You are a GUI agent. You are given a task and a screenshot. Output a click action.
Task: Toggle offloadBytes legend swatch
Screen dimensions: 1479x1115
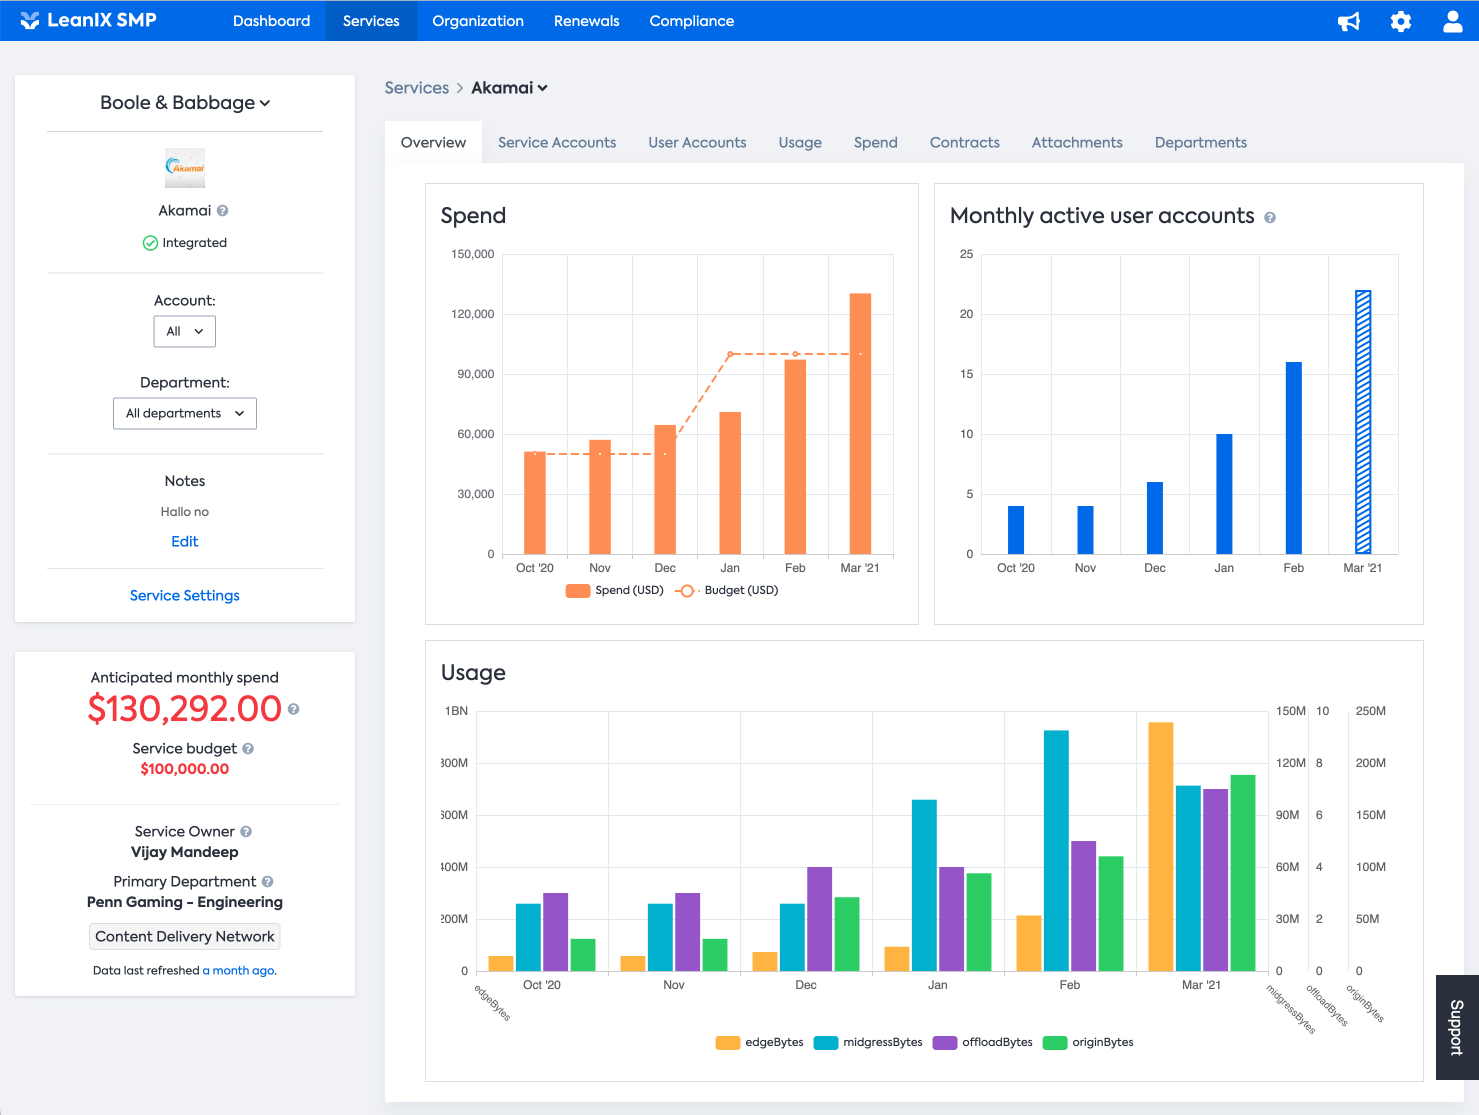(x=945, y=1042)
